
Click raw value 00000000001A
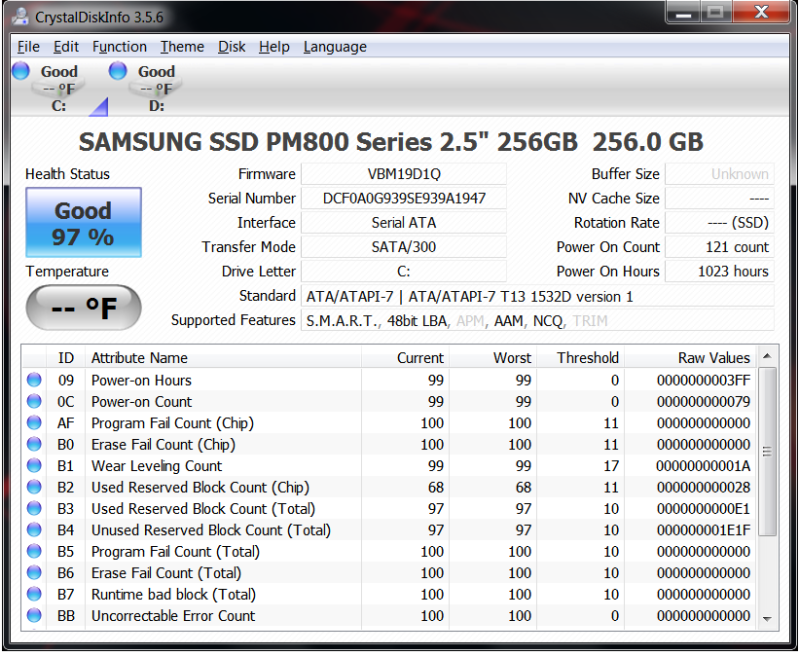(703, 466)
